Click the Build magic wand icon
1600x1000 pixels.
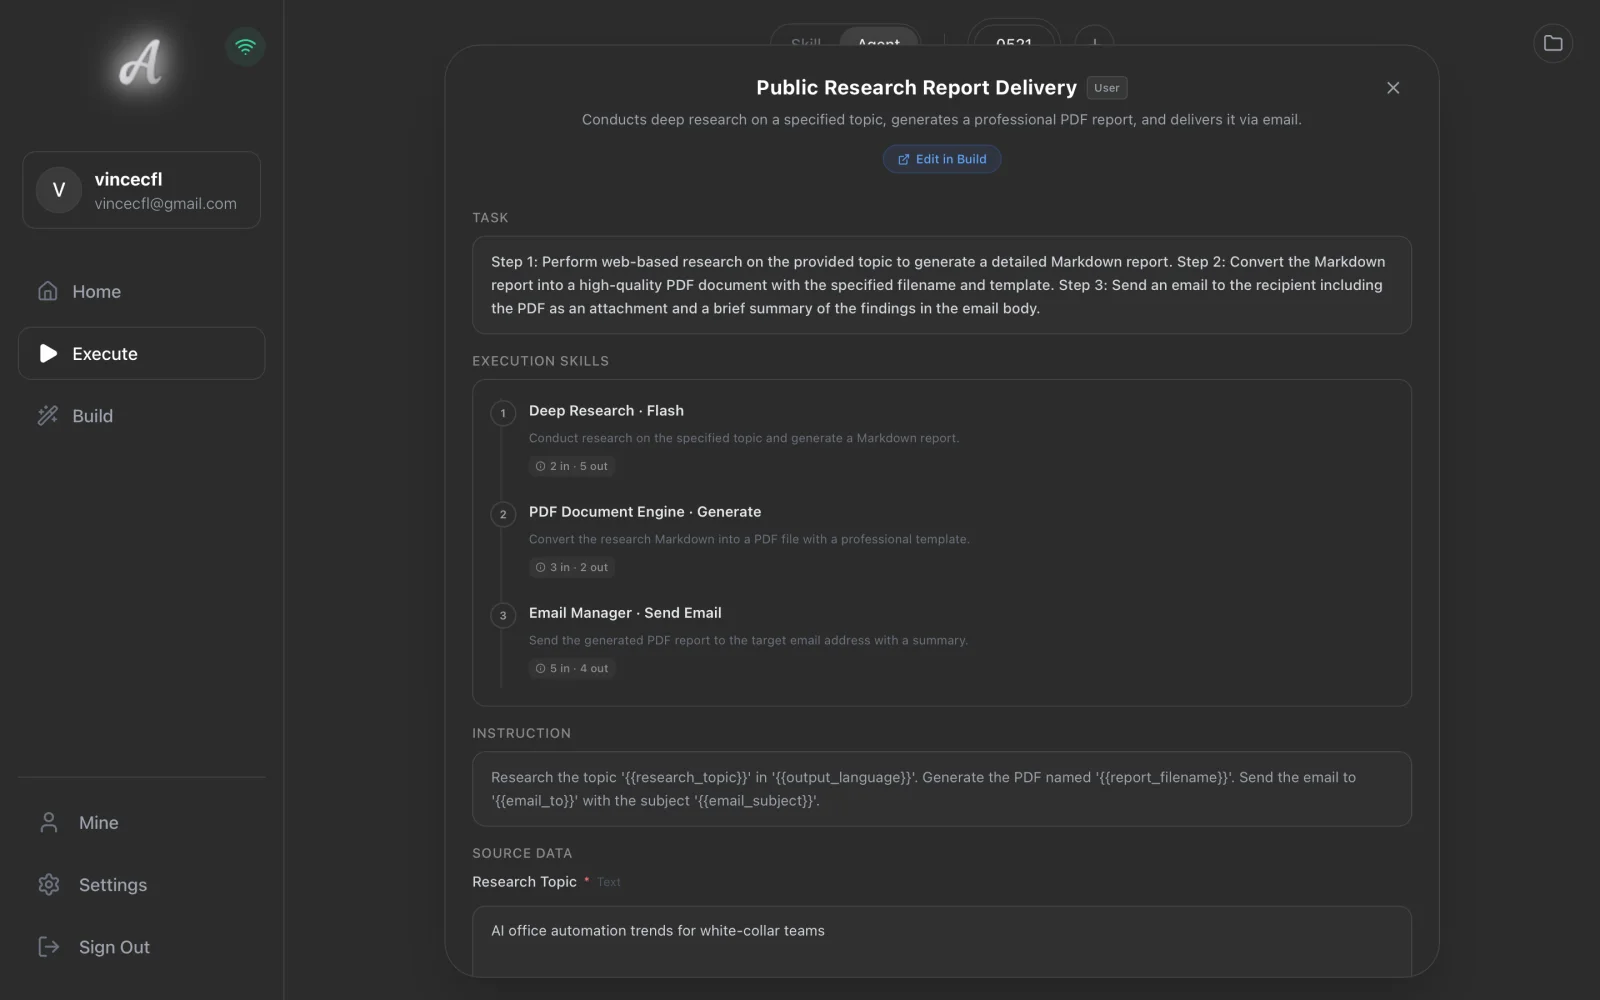coord(48,416)
